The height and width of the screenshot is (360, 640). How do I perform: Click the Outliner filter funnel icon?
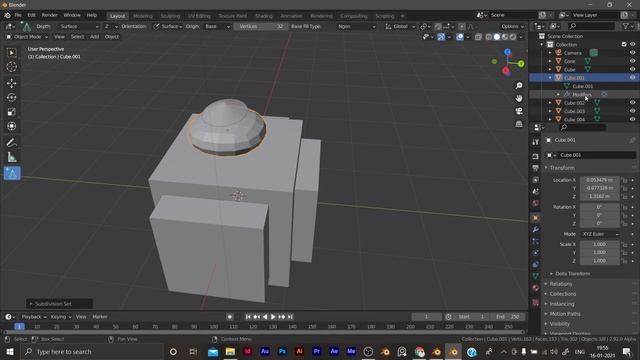point(626,26)
